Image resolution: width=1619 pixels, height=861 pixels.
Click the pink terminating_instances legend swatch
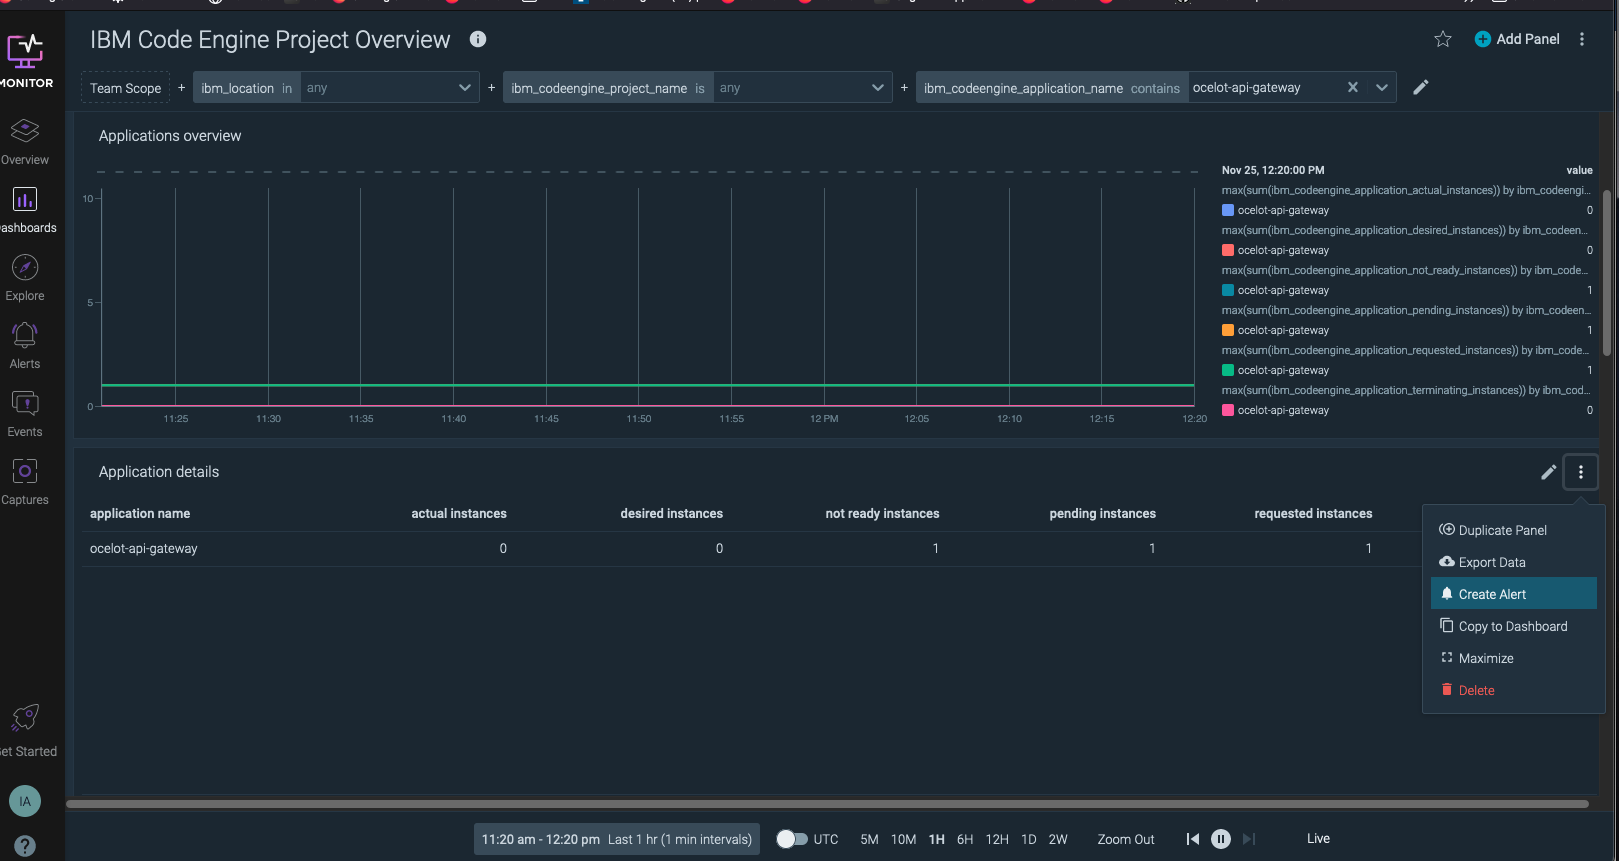tap(1228, 410)
